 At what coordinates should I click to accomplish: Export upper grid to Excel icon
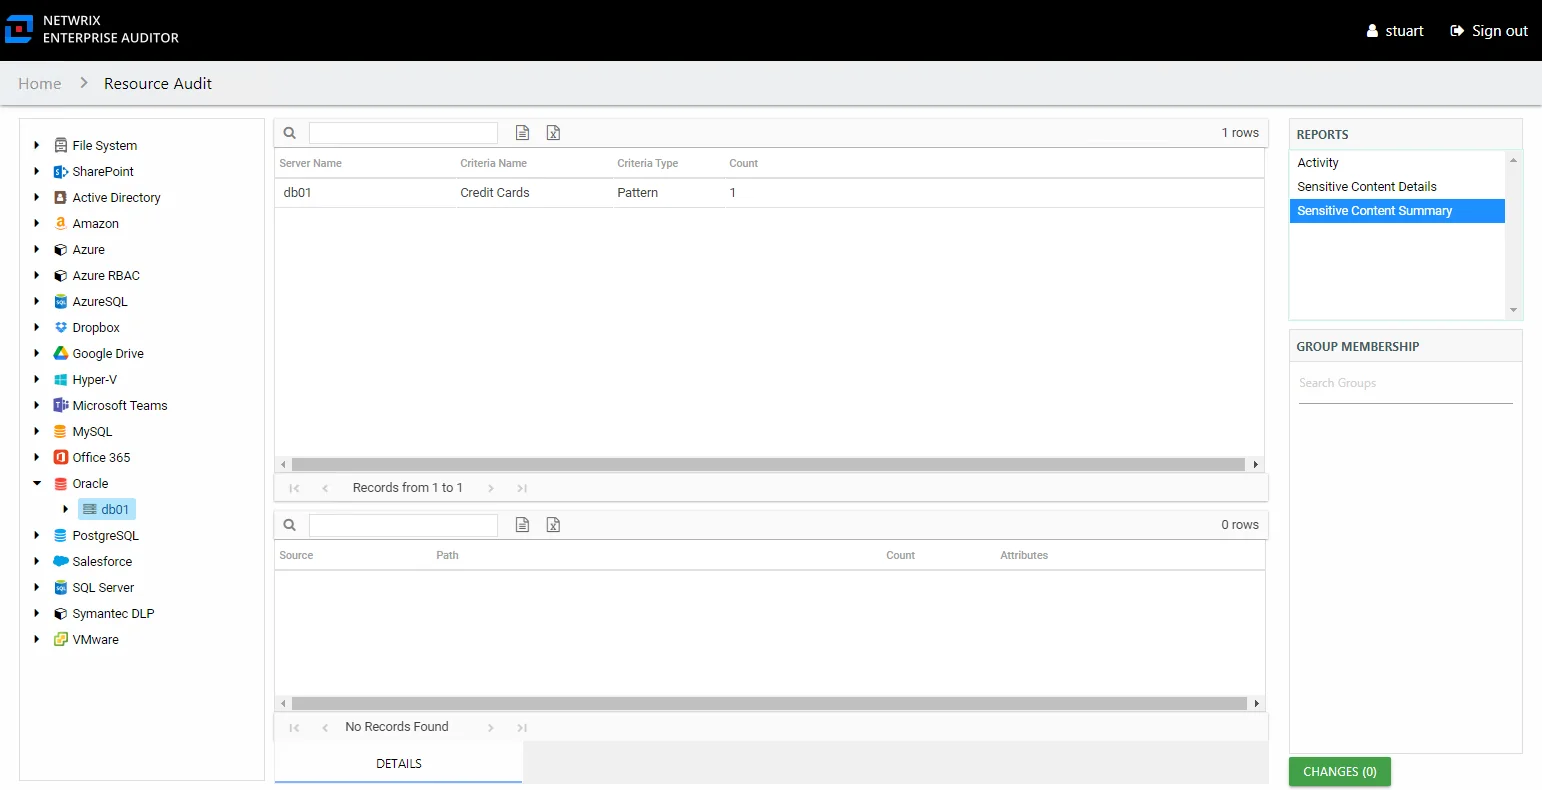click(553, 133)
